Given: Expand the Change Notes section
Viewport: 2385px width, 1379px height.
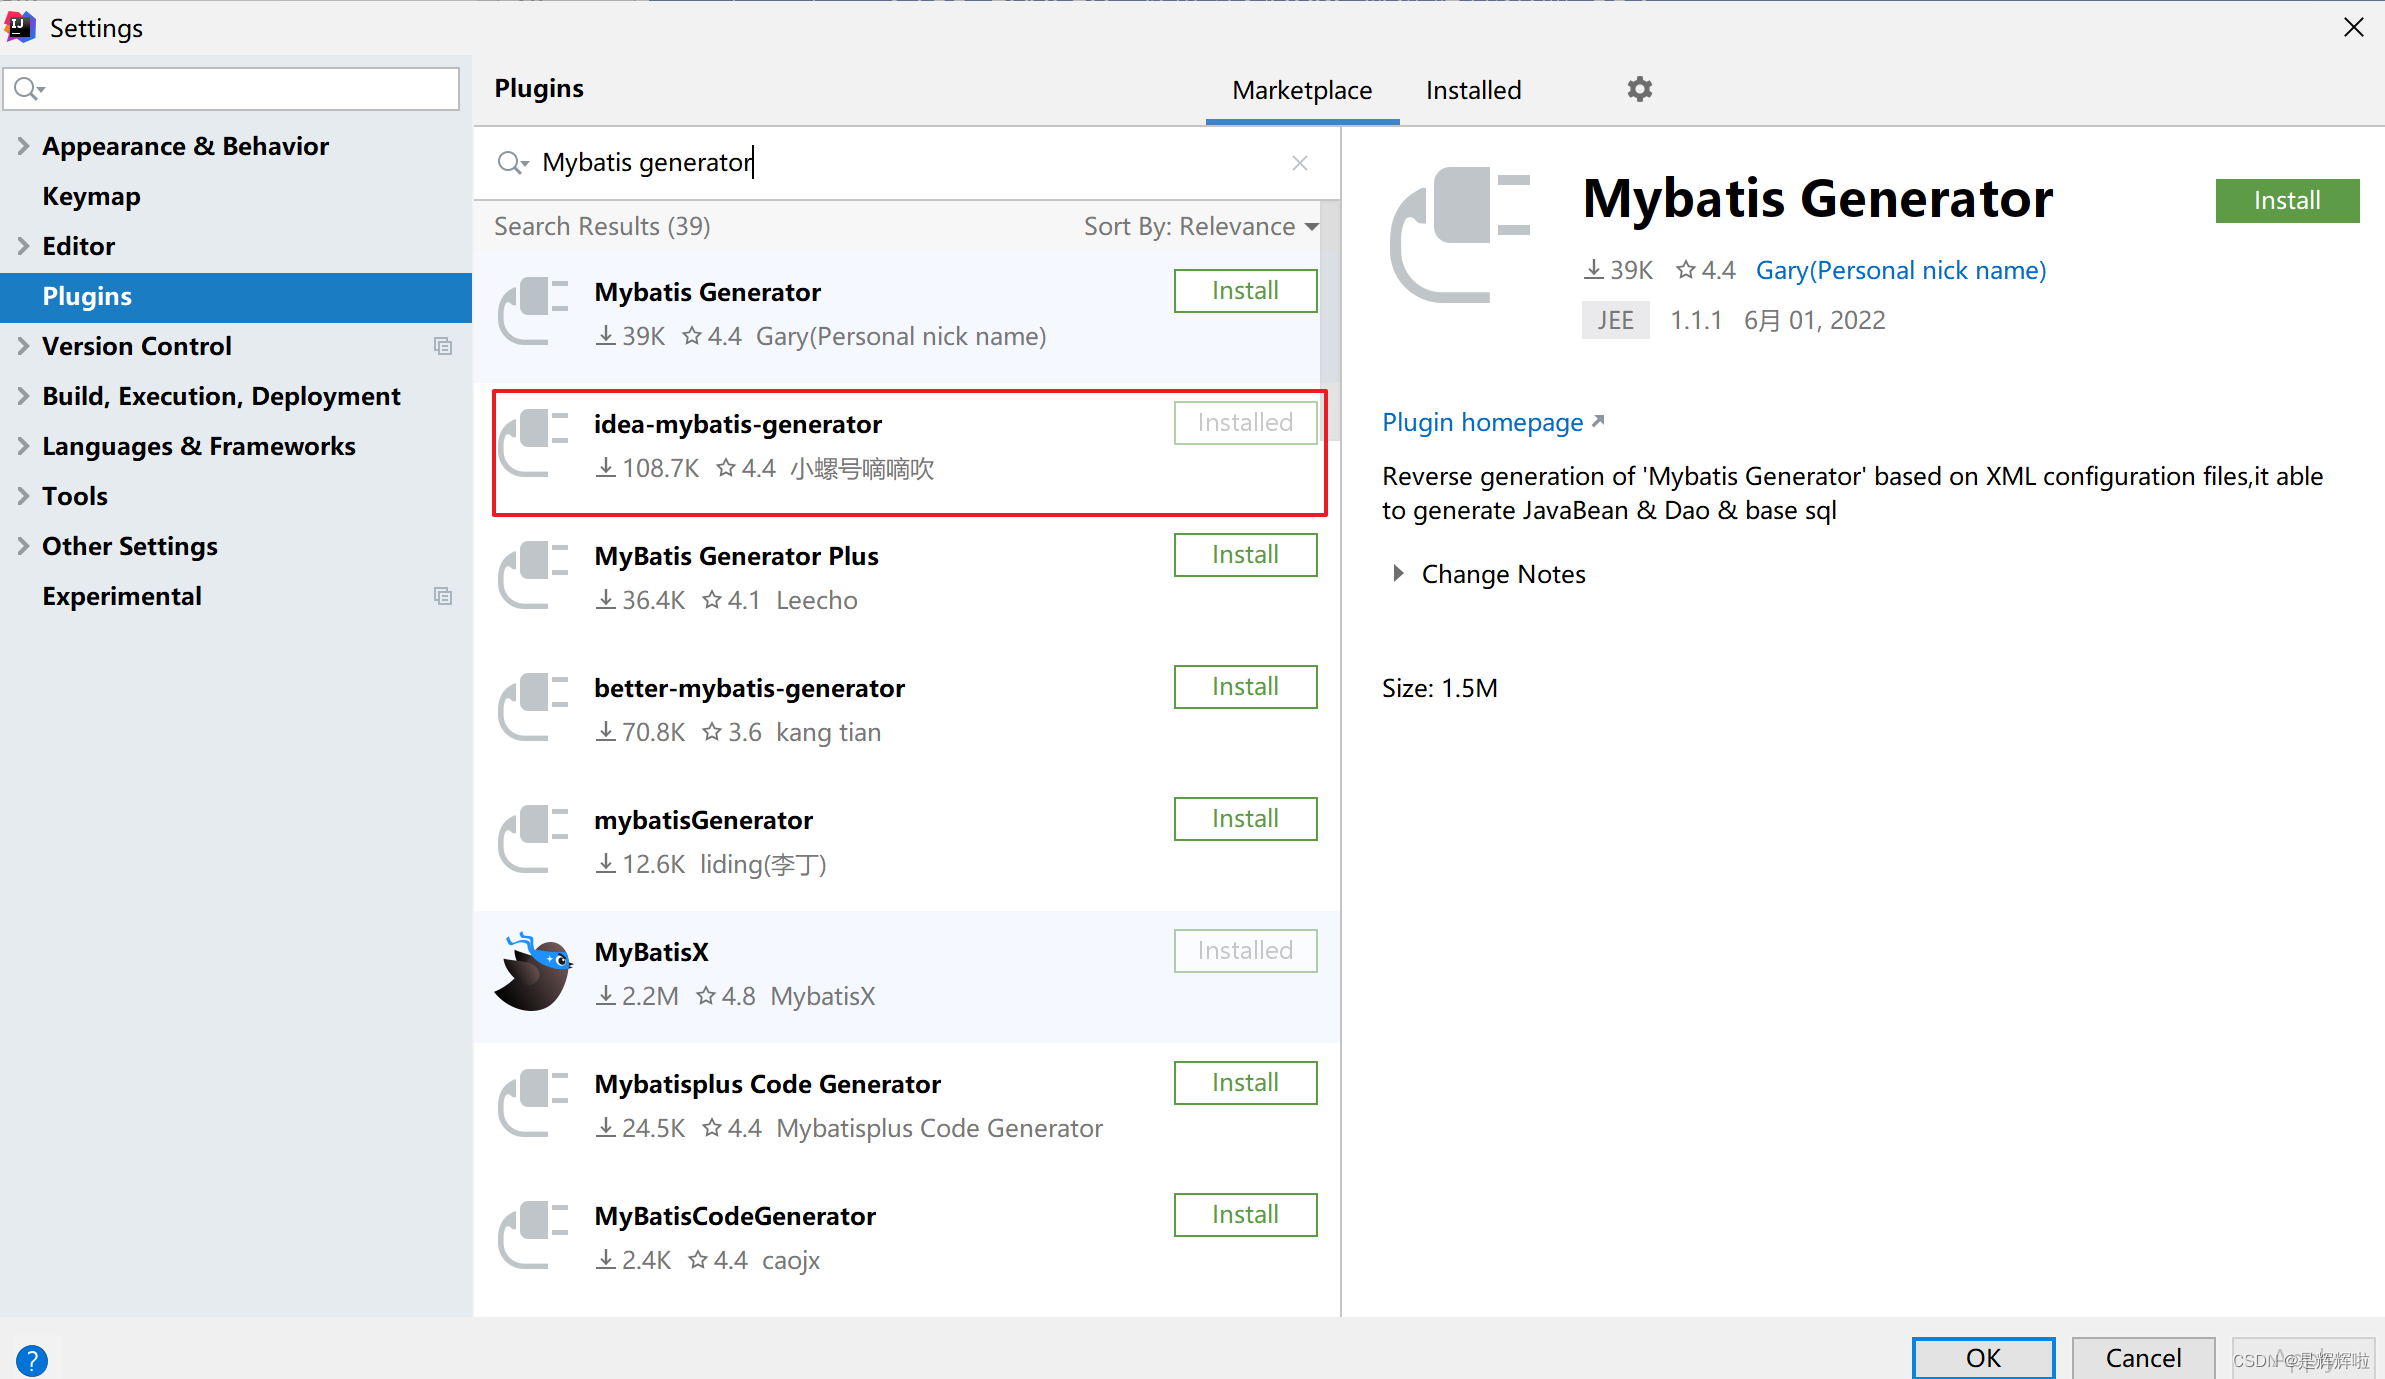Looking at the screenshot, I should [1398, 574].
